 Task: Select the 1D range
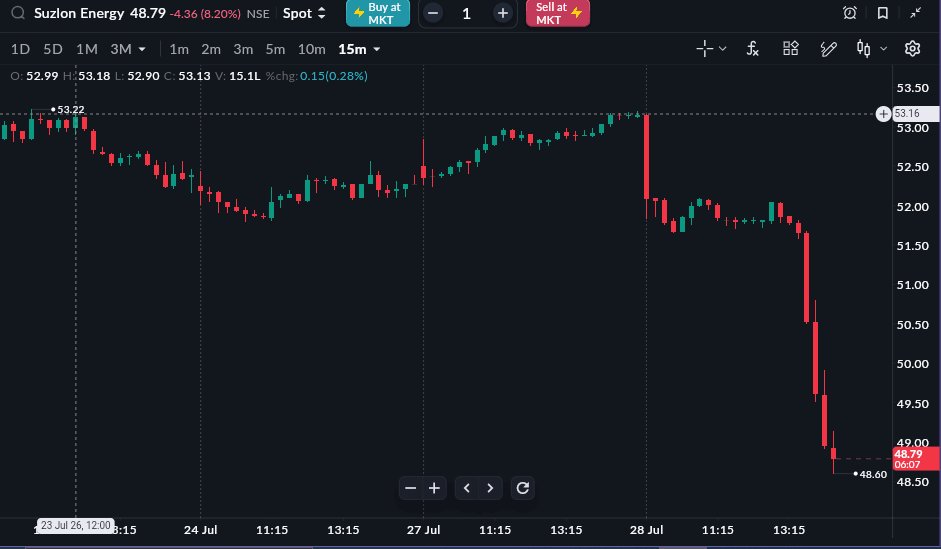[x=20, y=49]
